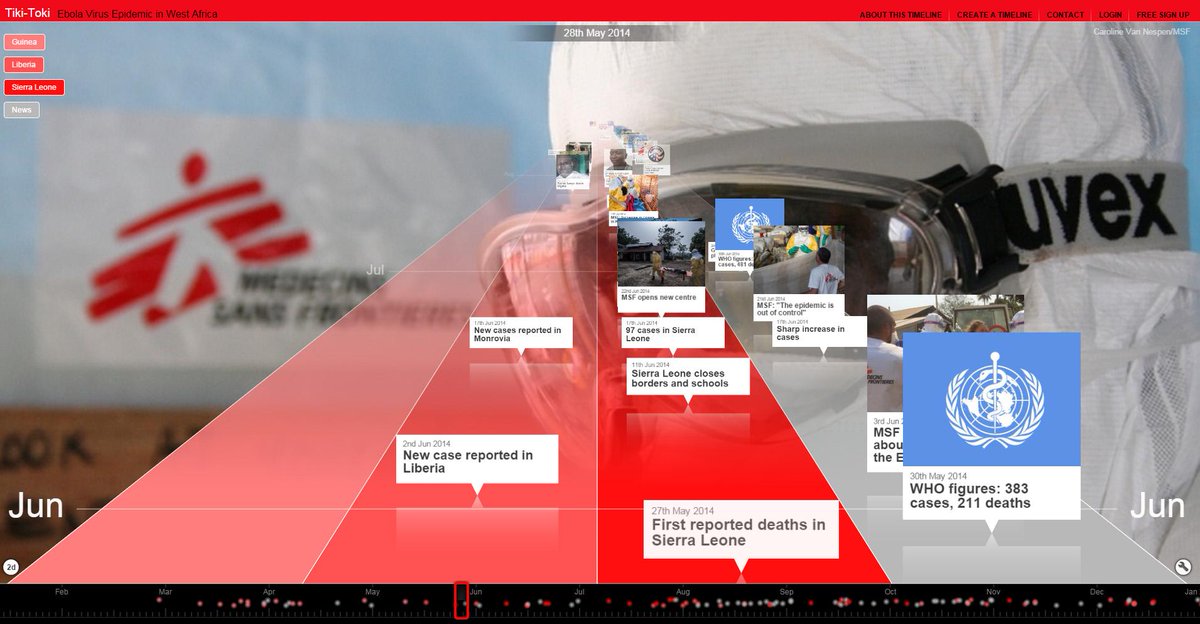Viewport: 1200px width, 624px height.
Task: Click the Tiki-Toki logo link
Action: (26, 14)
